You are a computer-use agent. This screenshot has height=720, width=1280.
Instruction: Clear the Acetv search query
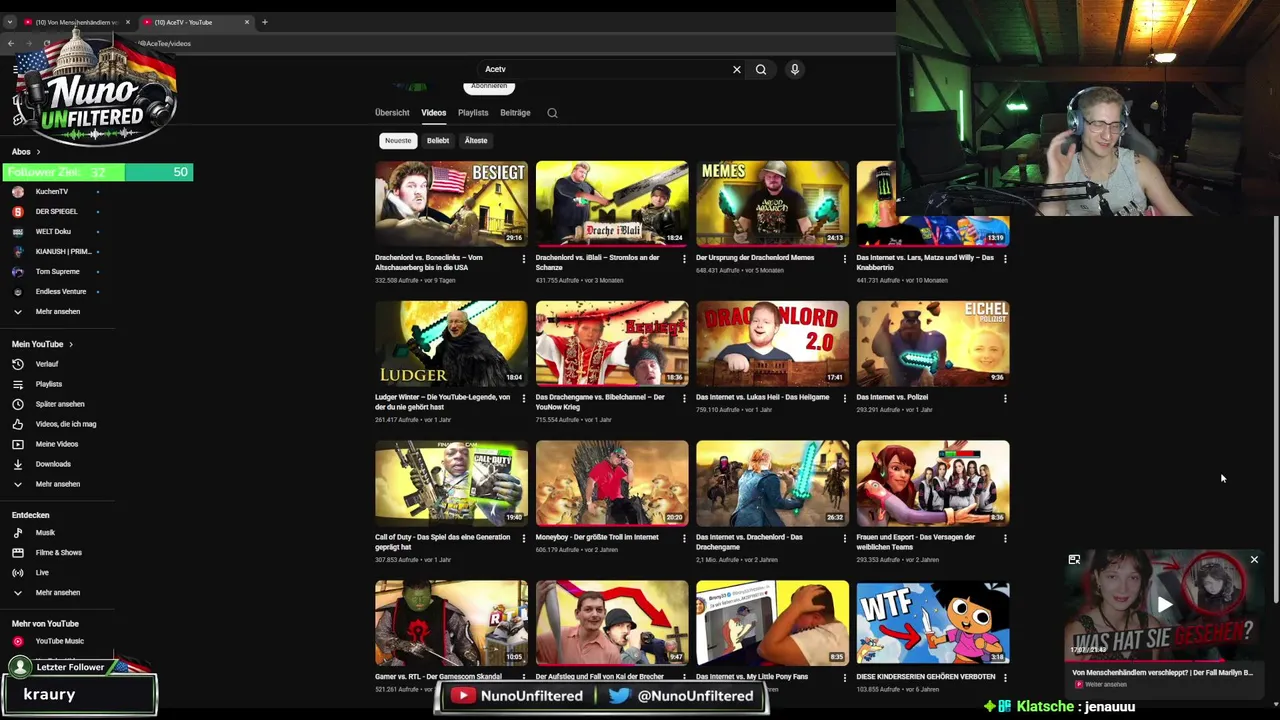click(x=737, y=70)
